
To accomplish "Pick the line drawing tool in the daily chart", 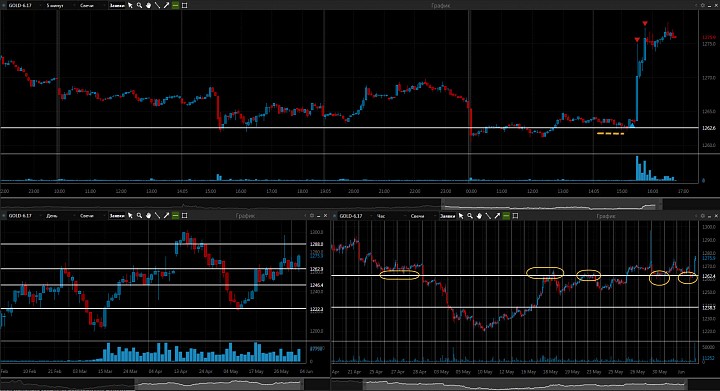I will coord(158,215).
